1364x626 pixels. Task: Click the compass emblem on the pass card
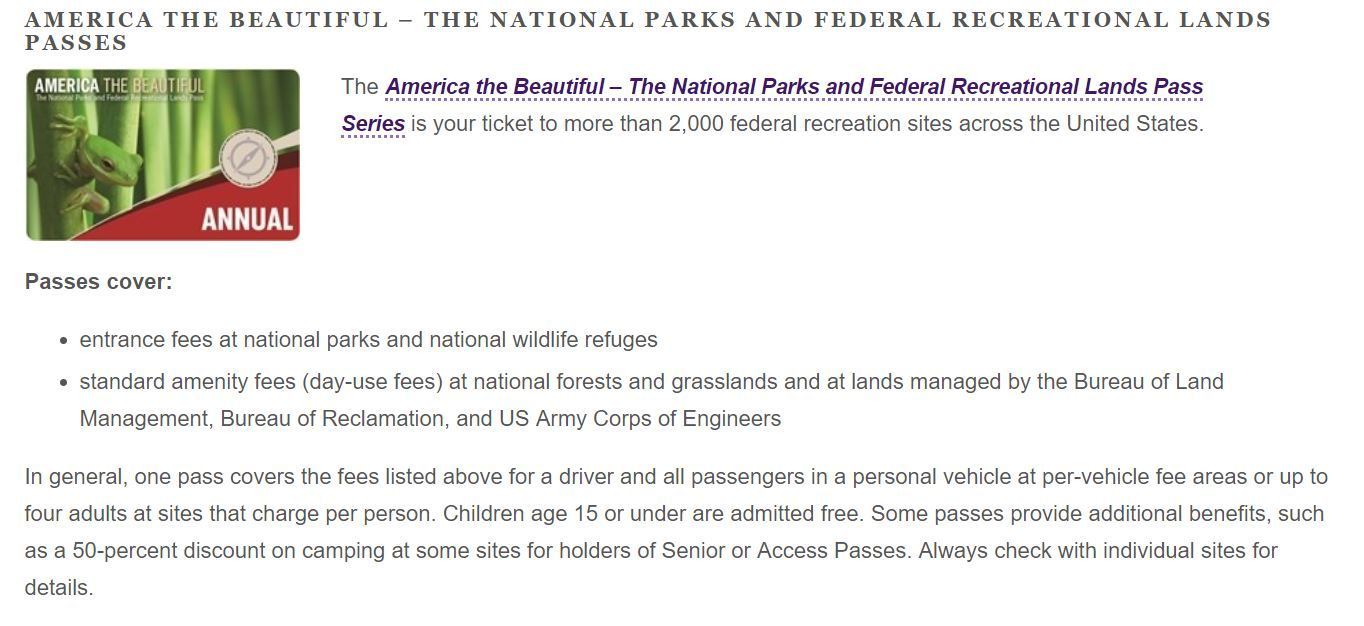[x=247, y=159]
